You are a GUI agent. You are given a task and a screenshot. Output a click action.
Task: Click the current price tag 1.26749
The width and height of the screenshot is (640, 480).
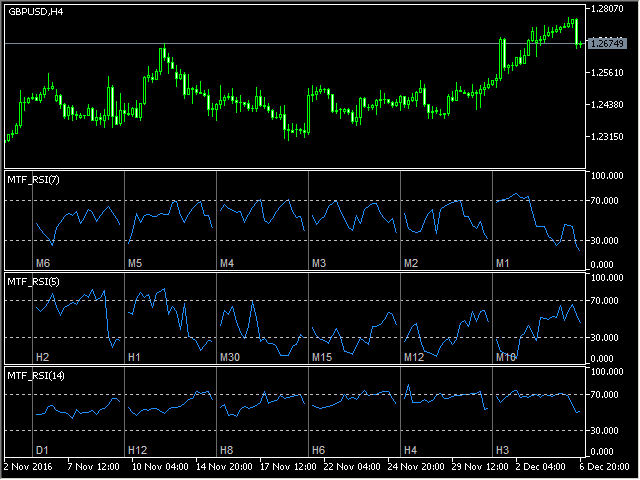coord(607,44)
